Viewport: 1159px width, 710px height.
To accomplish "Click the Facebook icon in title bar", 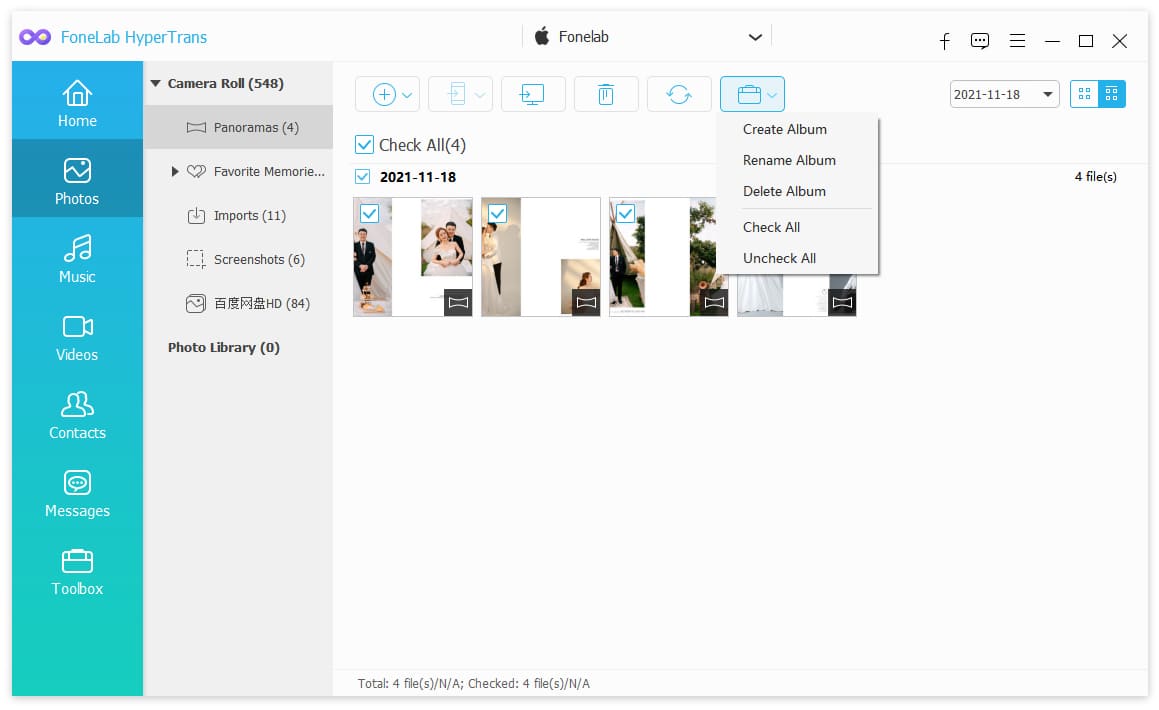I will click(944, 41).
